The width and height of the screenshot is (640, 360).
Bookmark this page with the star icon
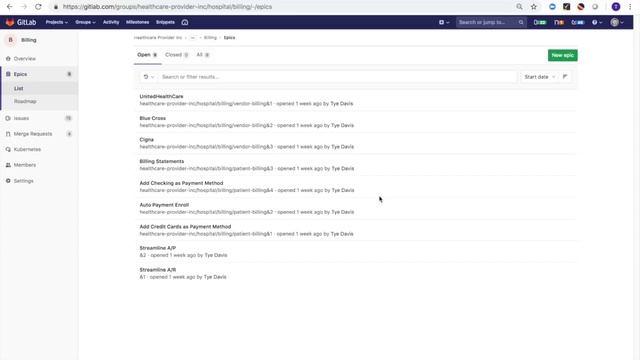533,7
